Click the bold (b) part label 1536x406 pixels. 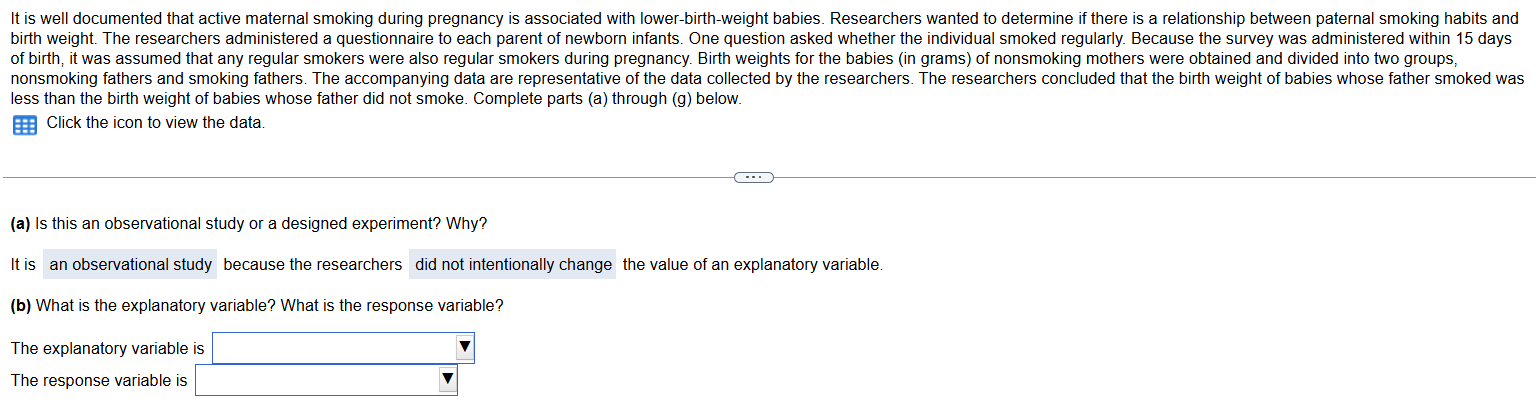pyautogui.click(x=20, y=306)
